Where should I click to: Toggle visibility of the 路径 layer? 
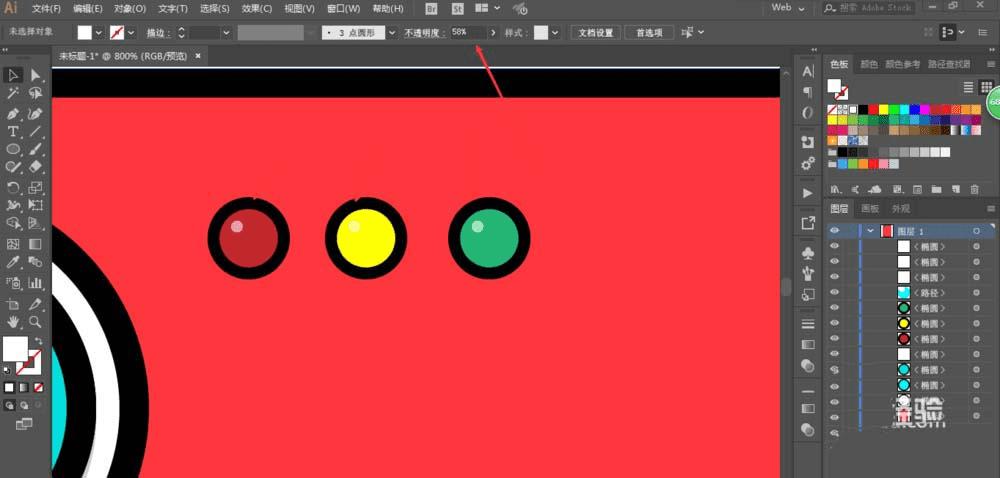coord(834,293)
